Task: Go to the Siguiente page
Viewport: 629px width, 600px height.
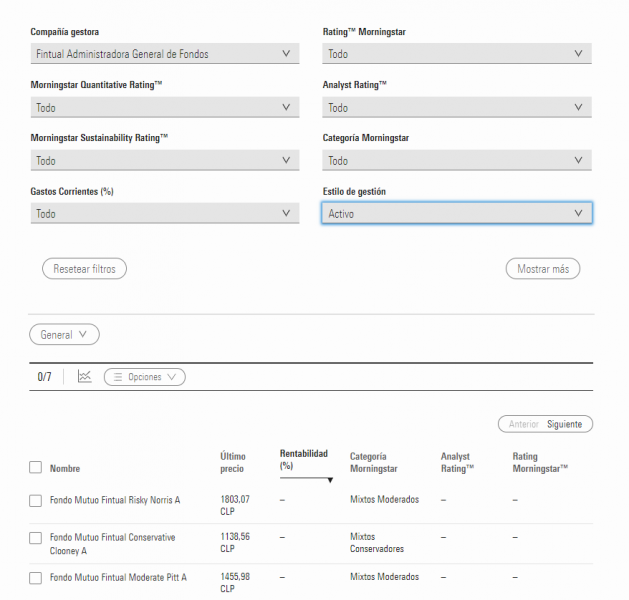Action: 568,424
